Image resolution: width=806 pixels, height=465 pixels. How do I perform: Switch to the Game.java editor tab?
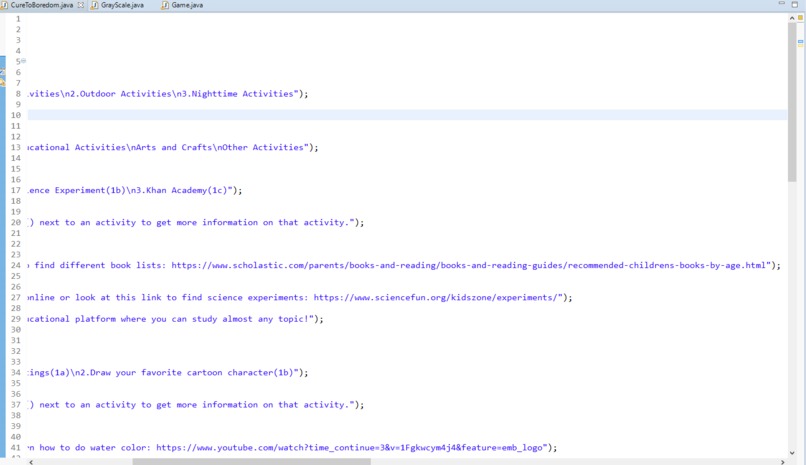(x=182, y=5)
